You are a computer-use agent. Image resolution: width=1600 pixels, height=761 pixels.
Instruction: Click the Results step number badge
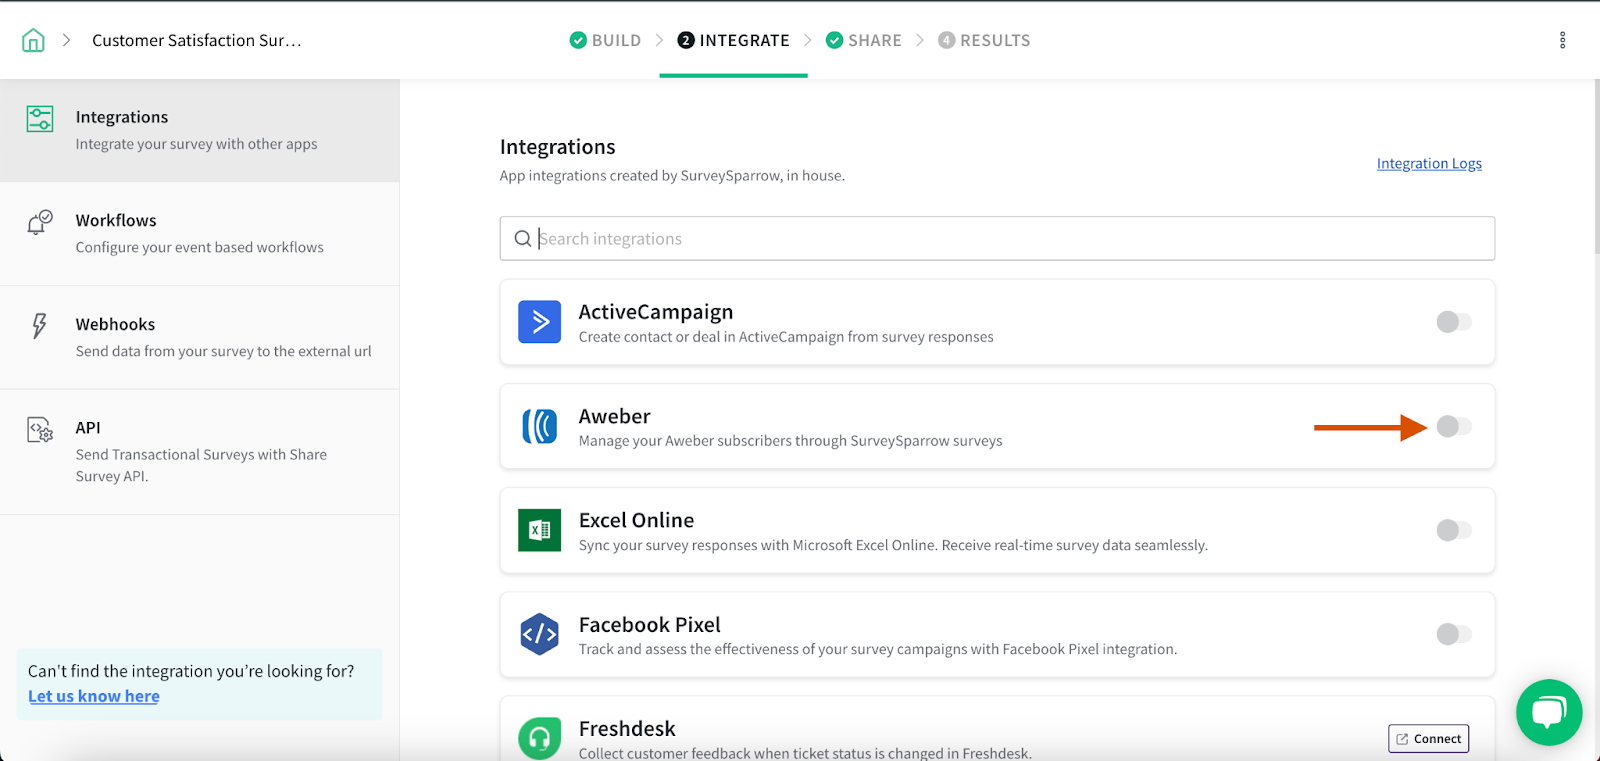[946, 40]
